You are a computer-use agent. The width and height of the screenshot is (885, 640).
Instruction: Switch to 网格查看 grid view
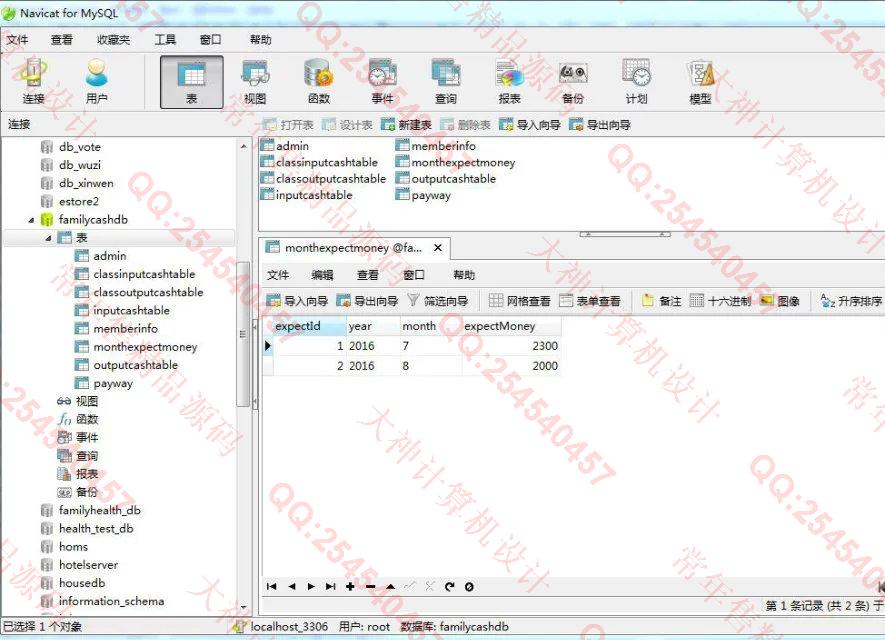[520, 301]
